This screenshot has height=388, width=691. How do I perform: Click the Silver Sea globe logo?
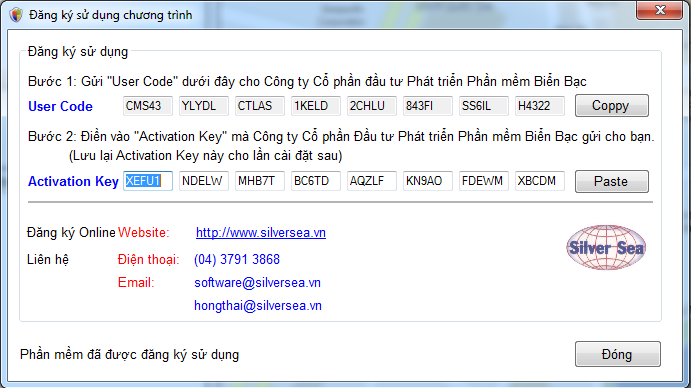tap(606, 247)
